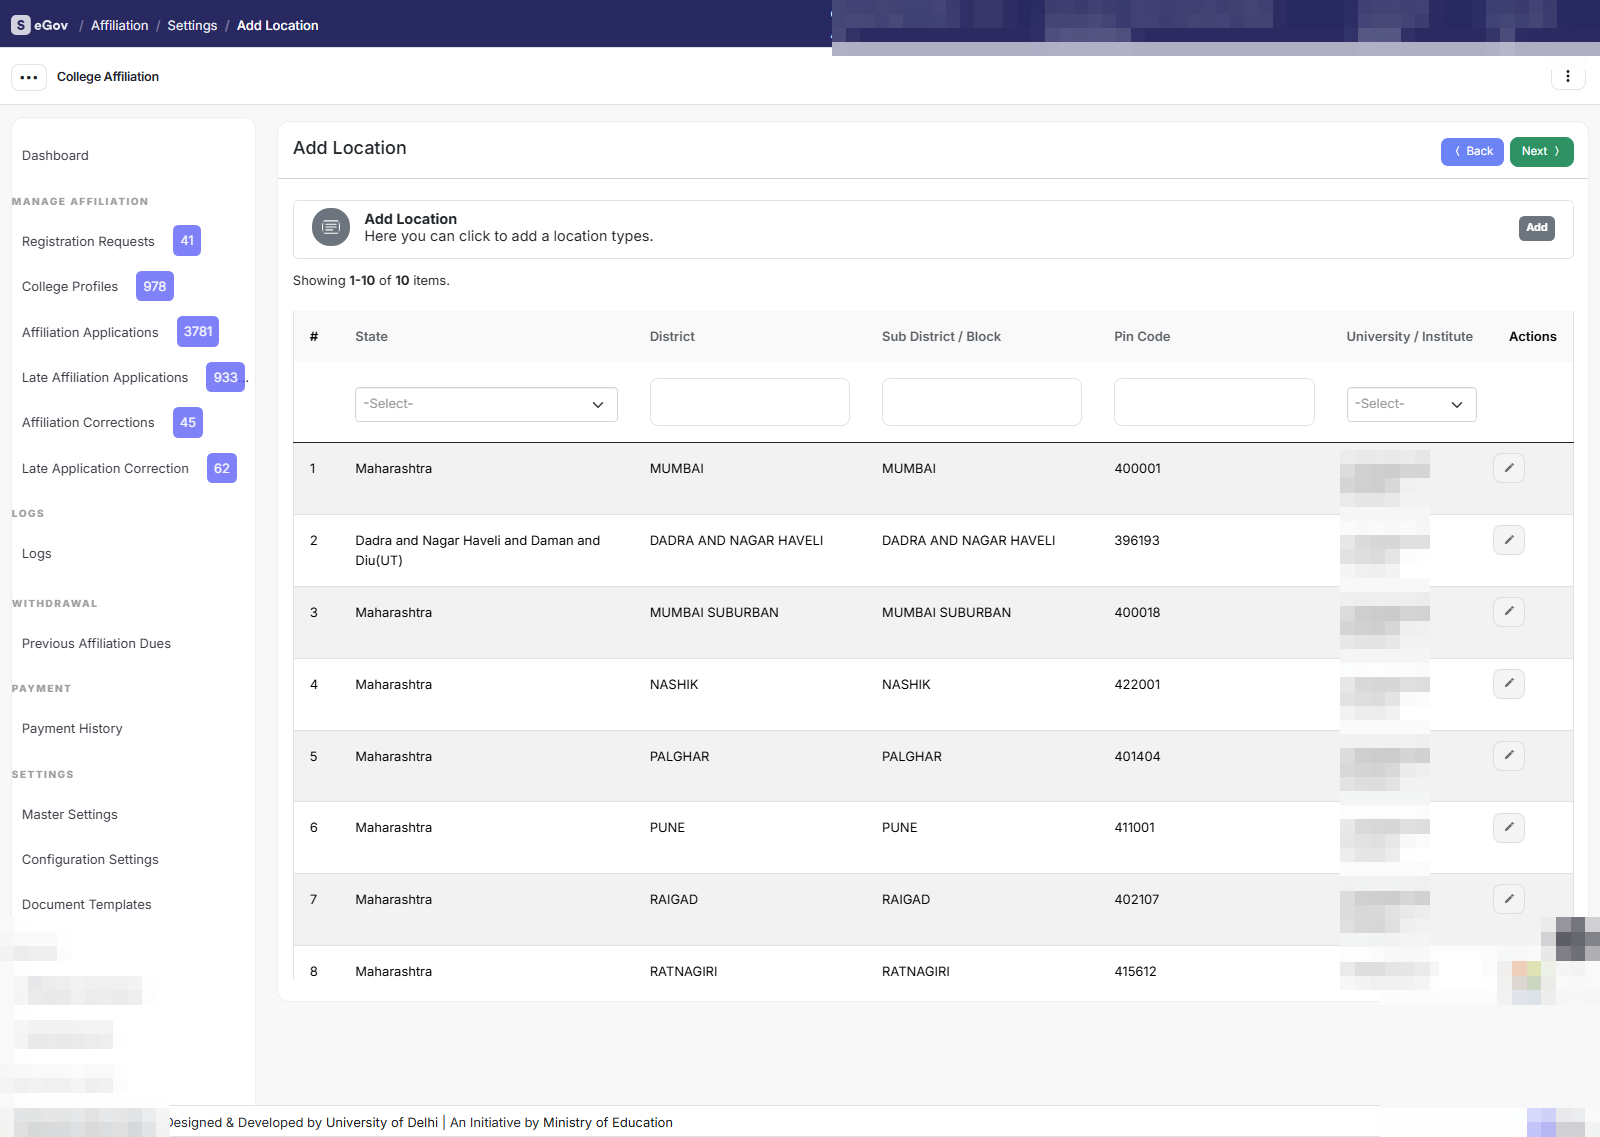This screenshot has height=1137, width=1600.
Task: Click the Sub District / Block column header
Action: [x=941, y=337]
